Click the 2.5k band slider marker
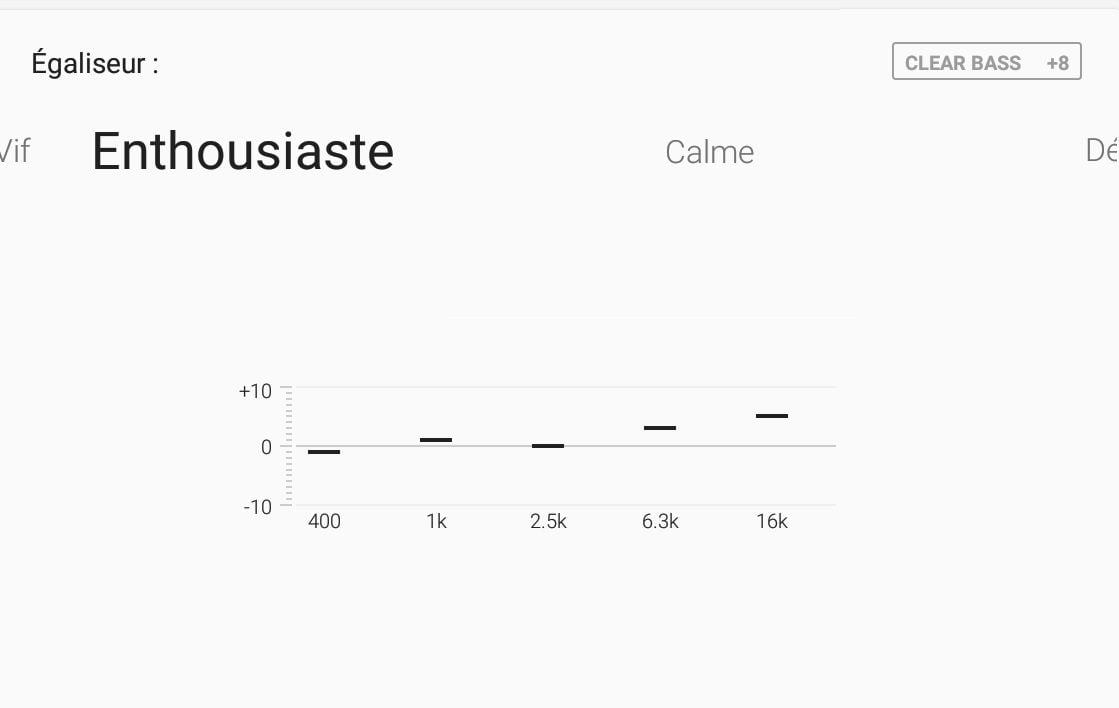Viewport: 1119px width, 708px height. 548,446
